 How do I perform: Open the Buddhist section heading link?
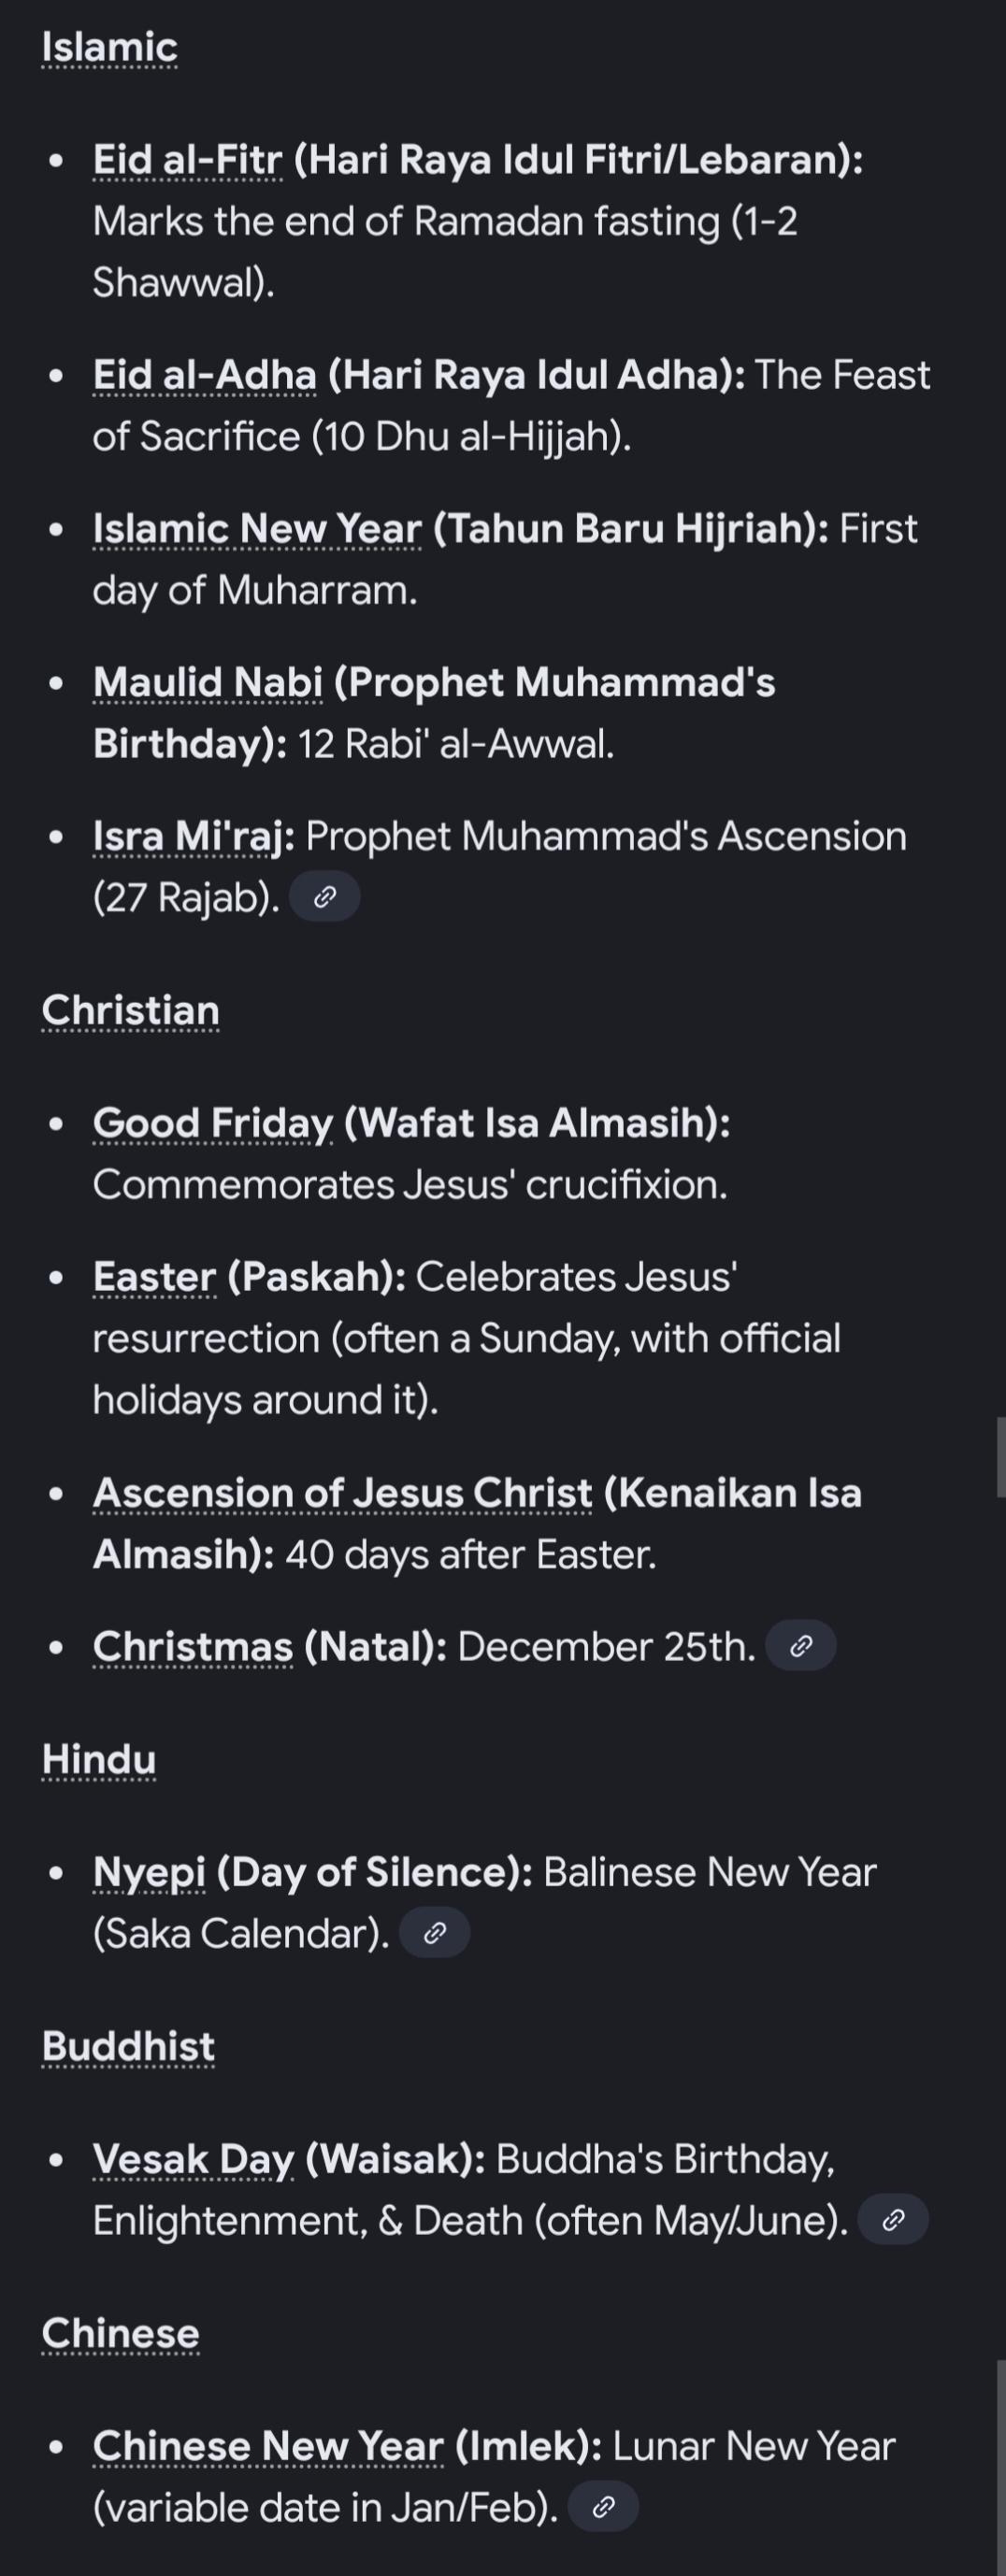[128, 2046]
